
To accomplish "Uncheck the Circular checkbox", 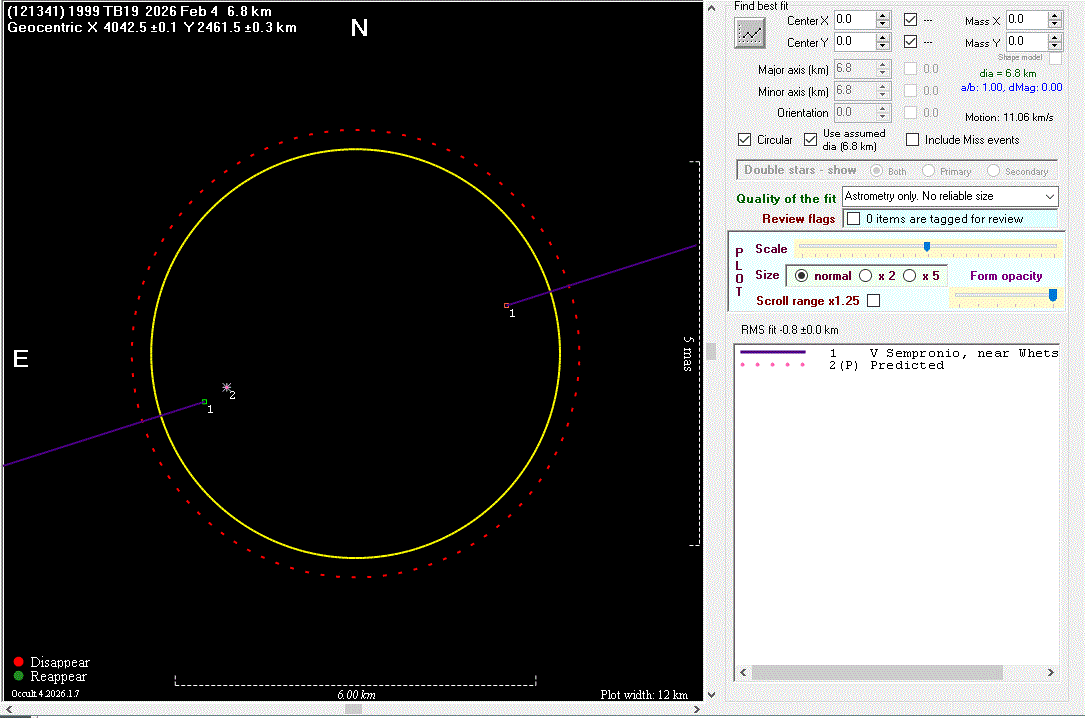I will pyautogui.click(x=744, y=140).
